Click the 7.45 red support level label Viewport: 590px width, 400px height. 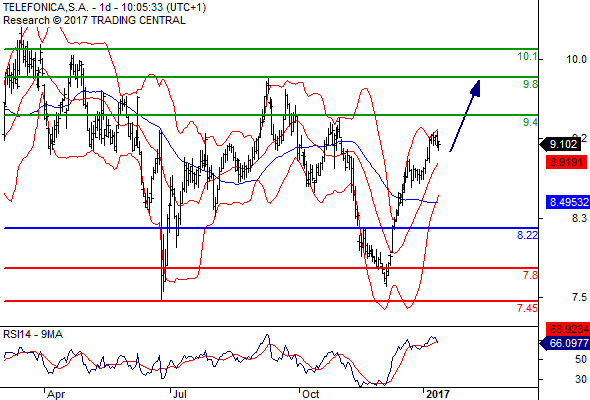(527, 308)
